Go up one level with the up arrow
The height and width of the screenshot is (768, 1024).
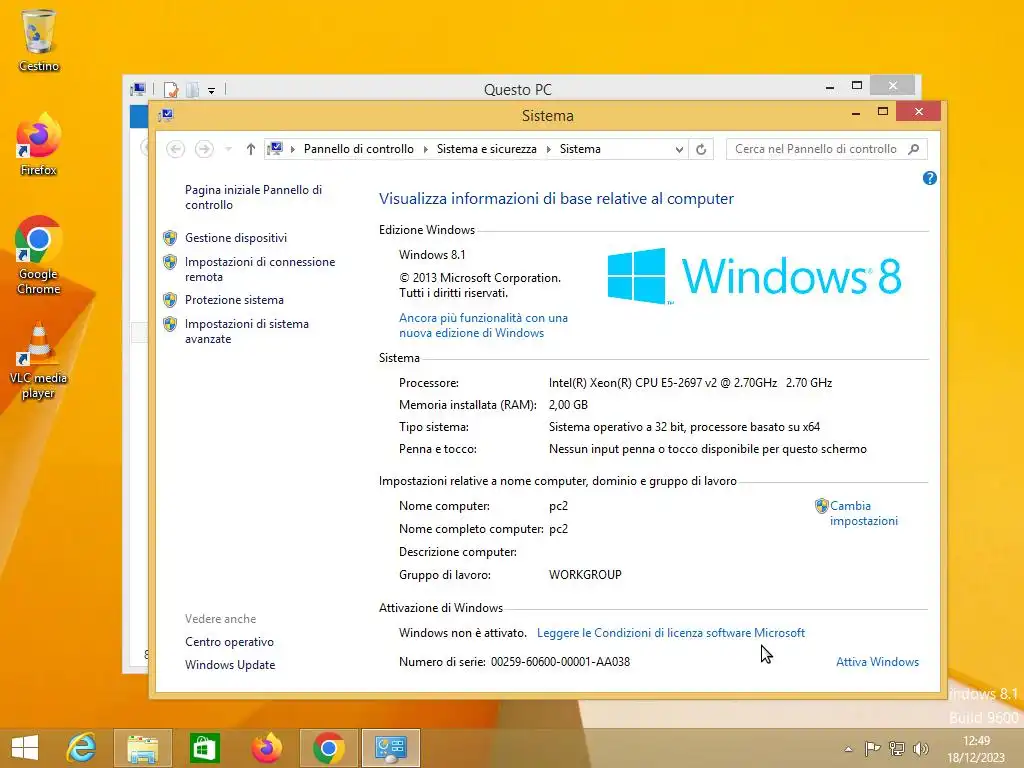pyautogui.click(x=250, y=149)
